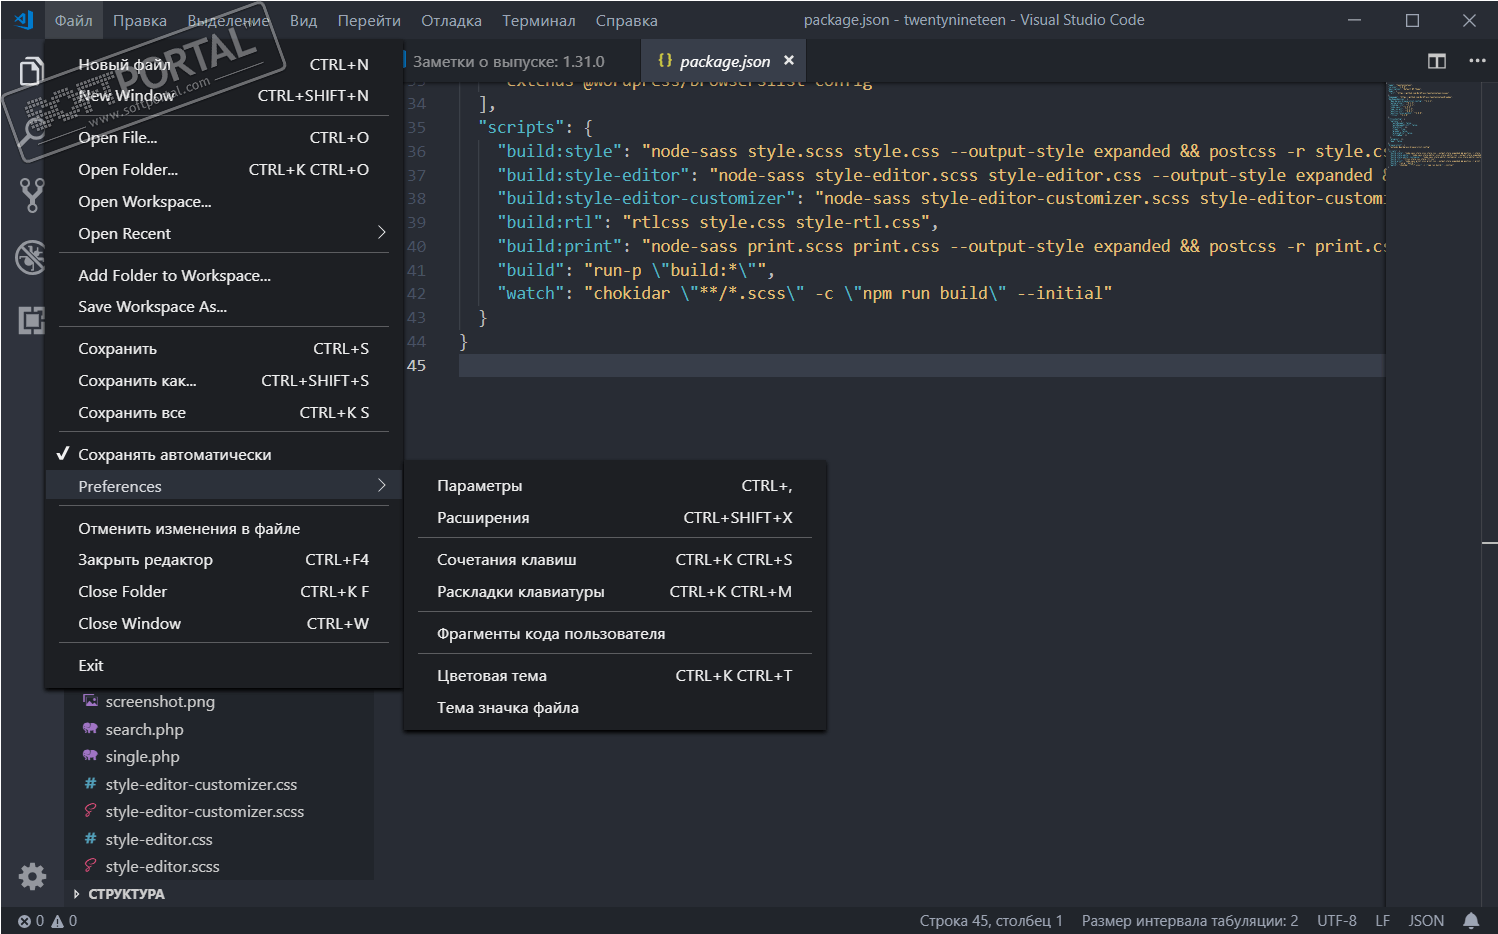
Task: Click the split editor icon
Action: click(1436, 61)
